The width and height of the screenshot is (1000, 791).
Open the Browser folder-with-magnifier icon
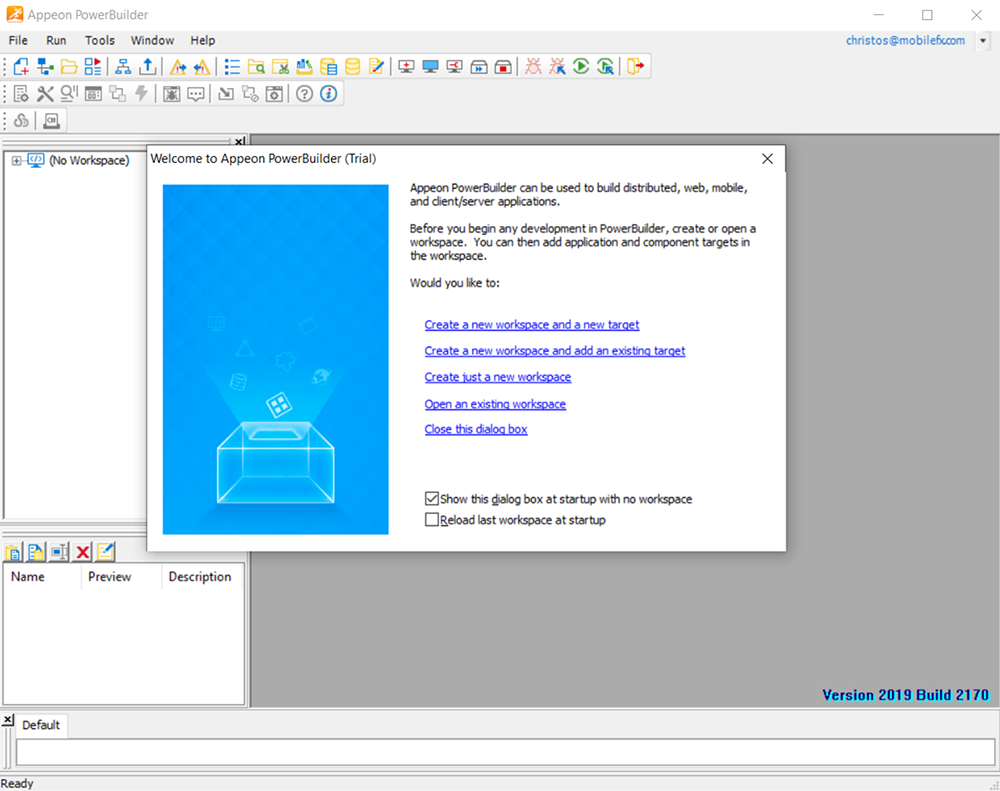point(256,66)
